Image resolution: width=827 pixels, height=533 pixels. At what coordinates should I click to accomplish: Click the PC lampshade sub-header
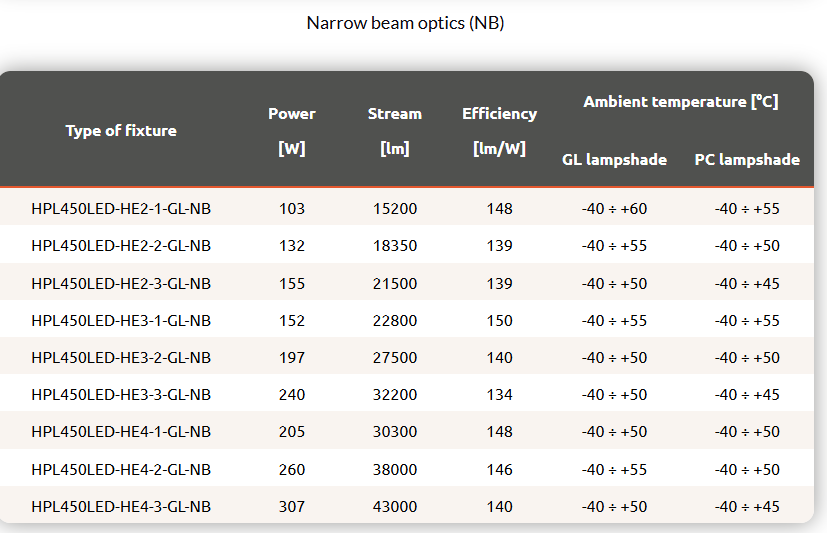pyautogui.click(x=747, y=159)
